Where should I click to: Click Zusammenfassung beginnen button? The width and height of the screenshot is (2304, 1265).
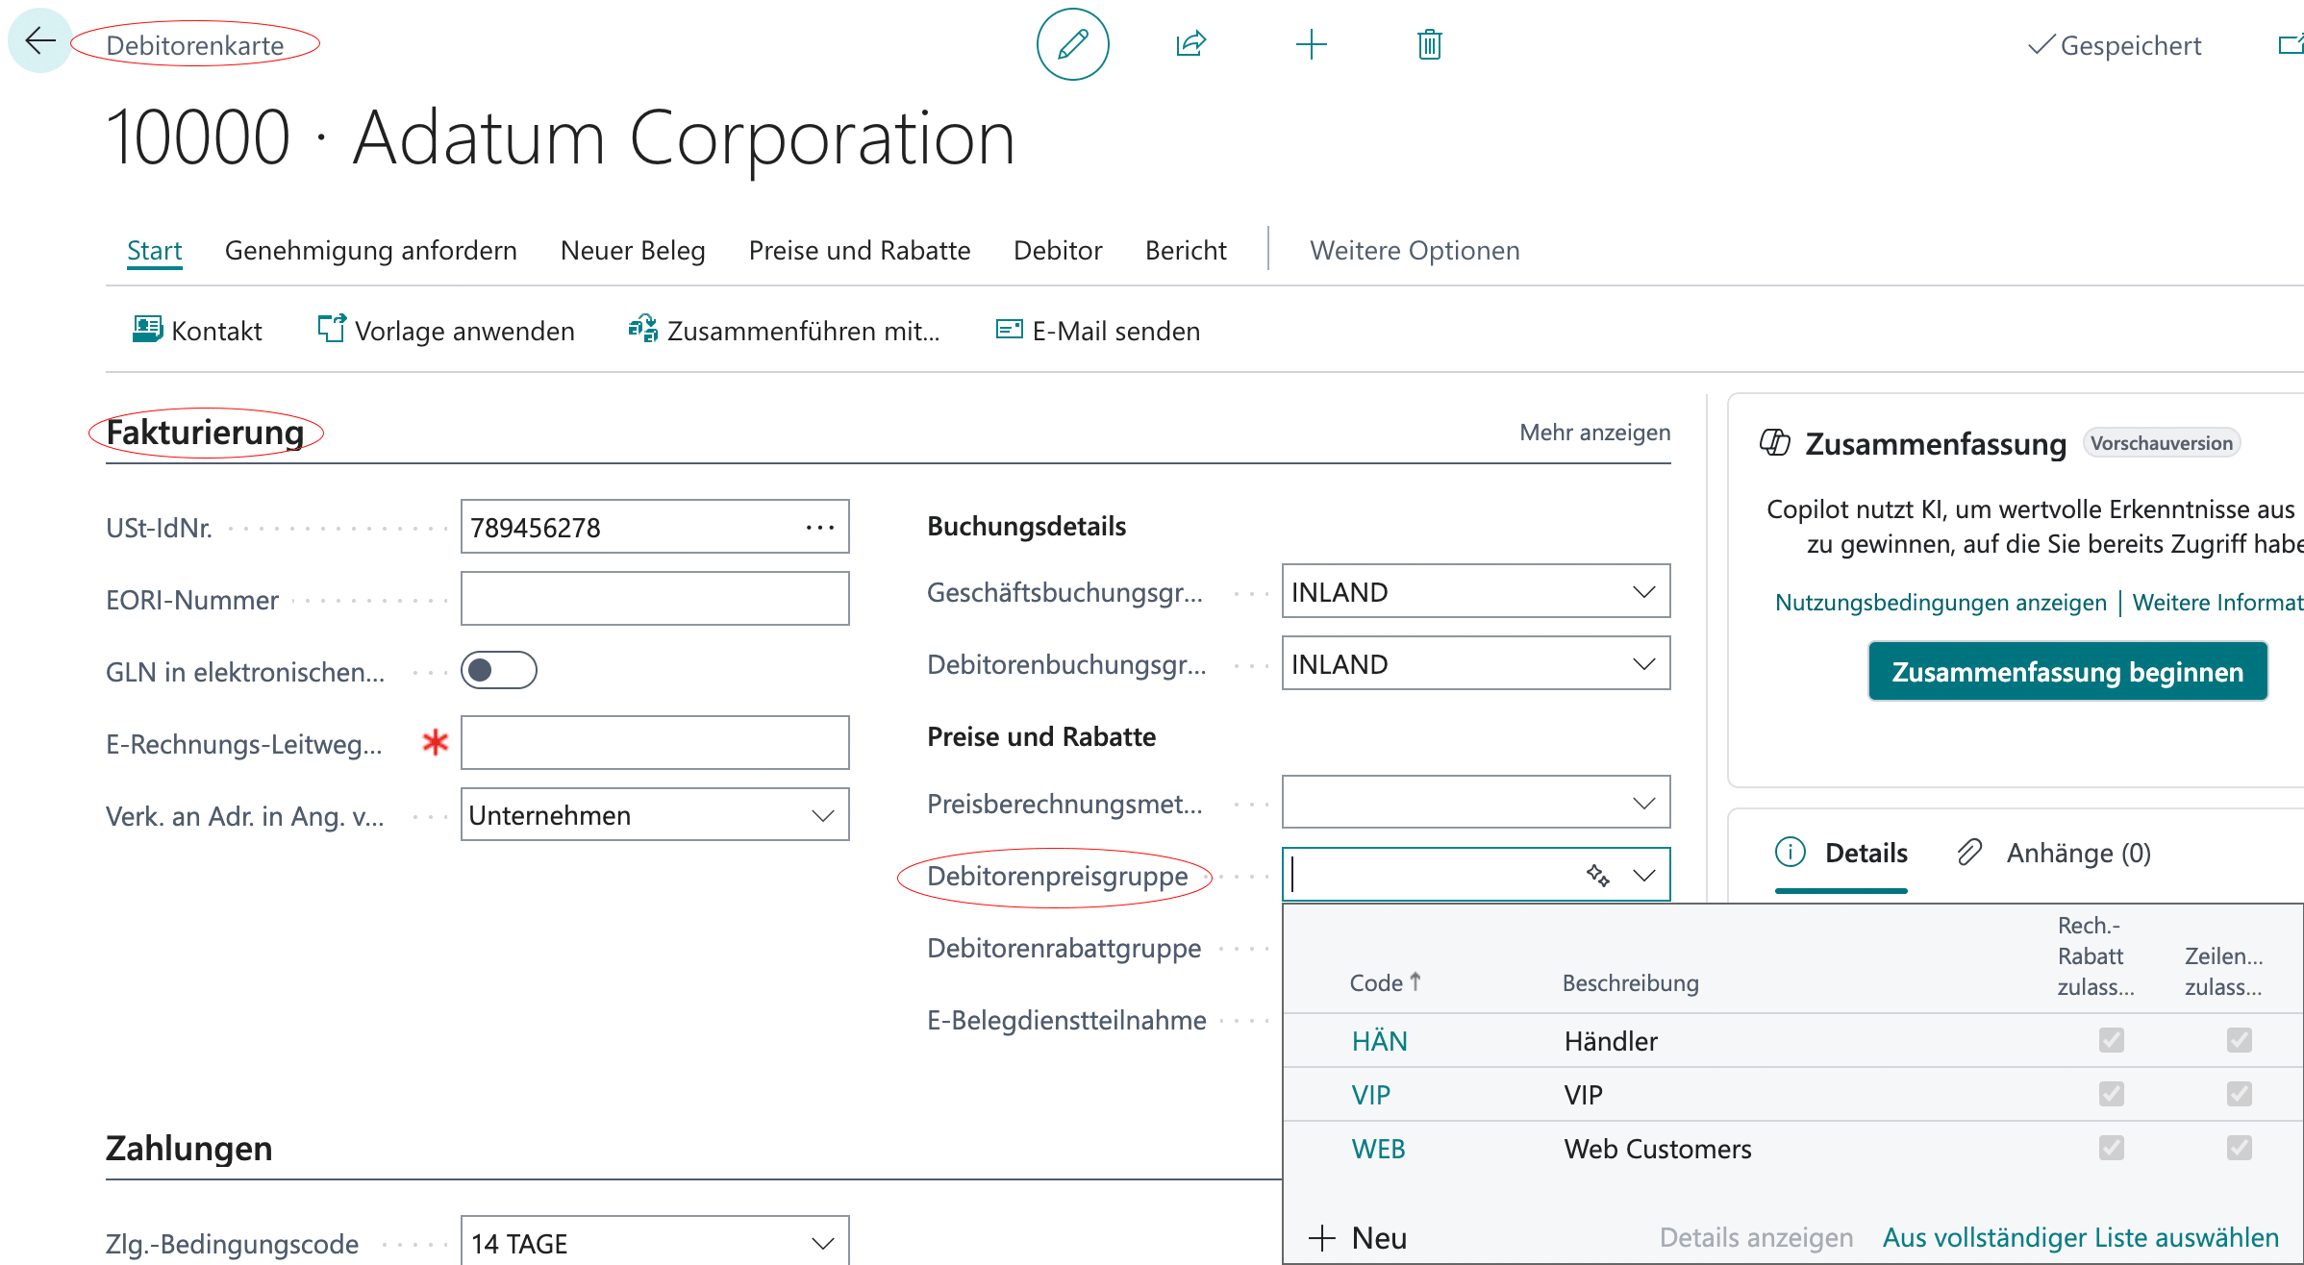tap(2068, 672)
